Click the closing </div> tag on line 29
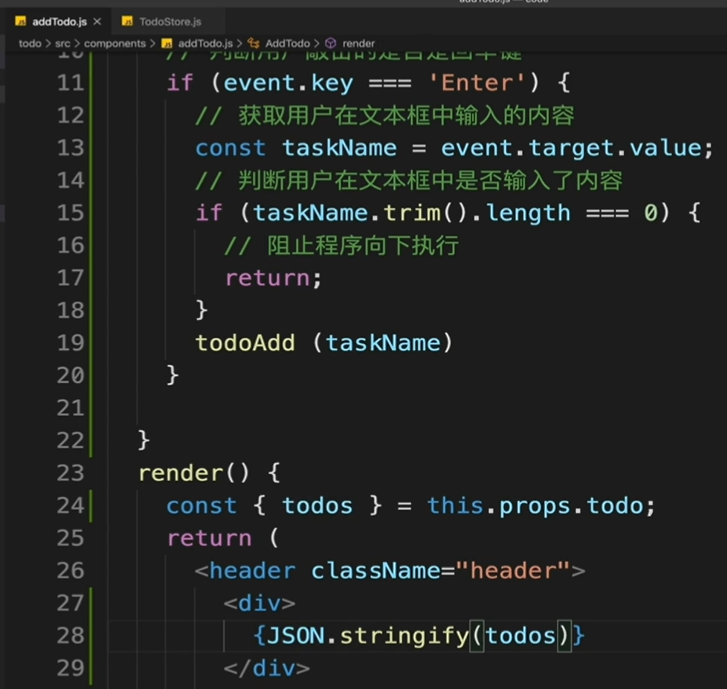Image resolution: width=727 pixels, height=689 pixels. pyautogui.click(x=267, y=668)
